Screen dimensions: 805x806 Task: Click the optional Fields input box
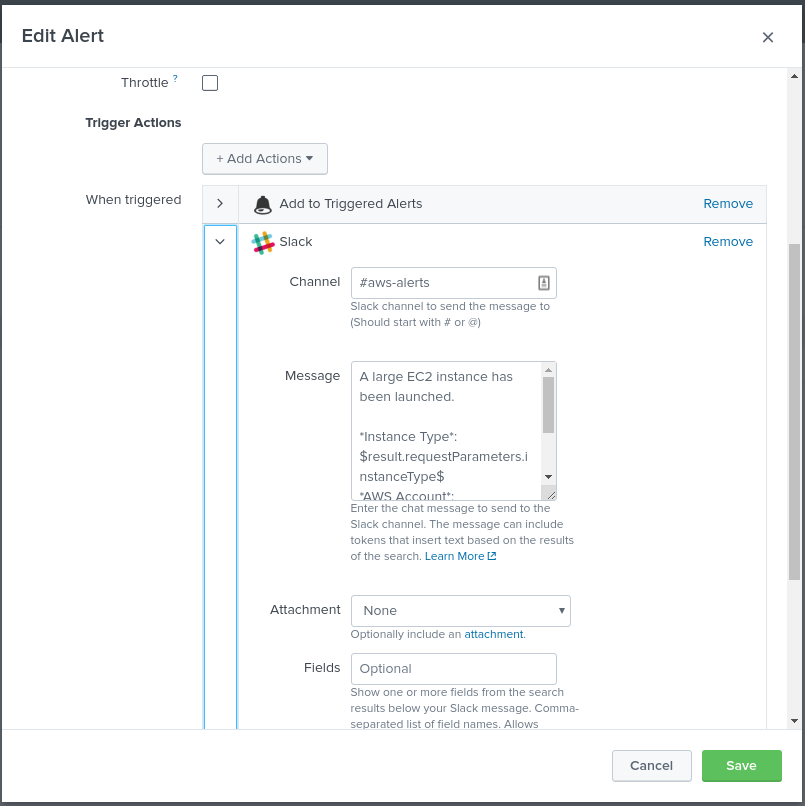tap(453, 668)
